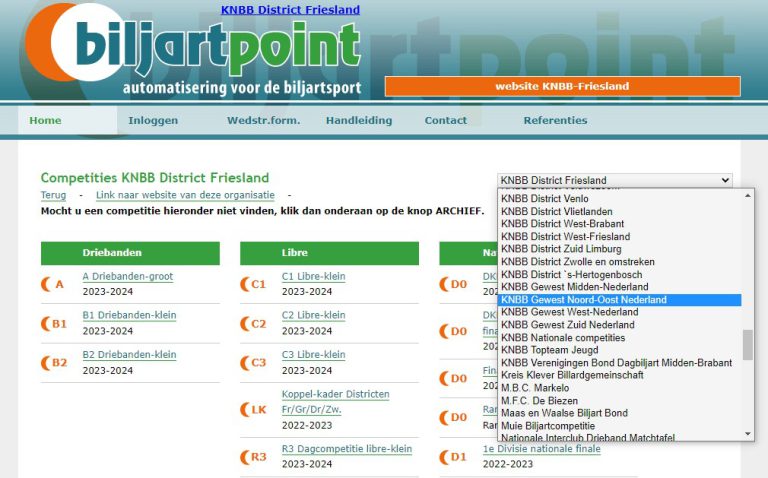Click dropdown list scroll-down arrow
This screenshot has width=768, height=478.
747,433
